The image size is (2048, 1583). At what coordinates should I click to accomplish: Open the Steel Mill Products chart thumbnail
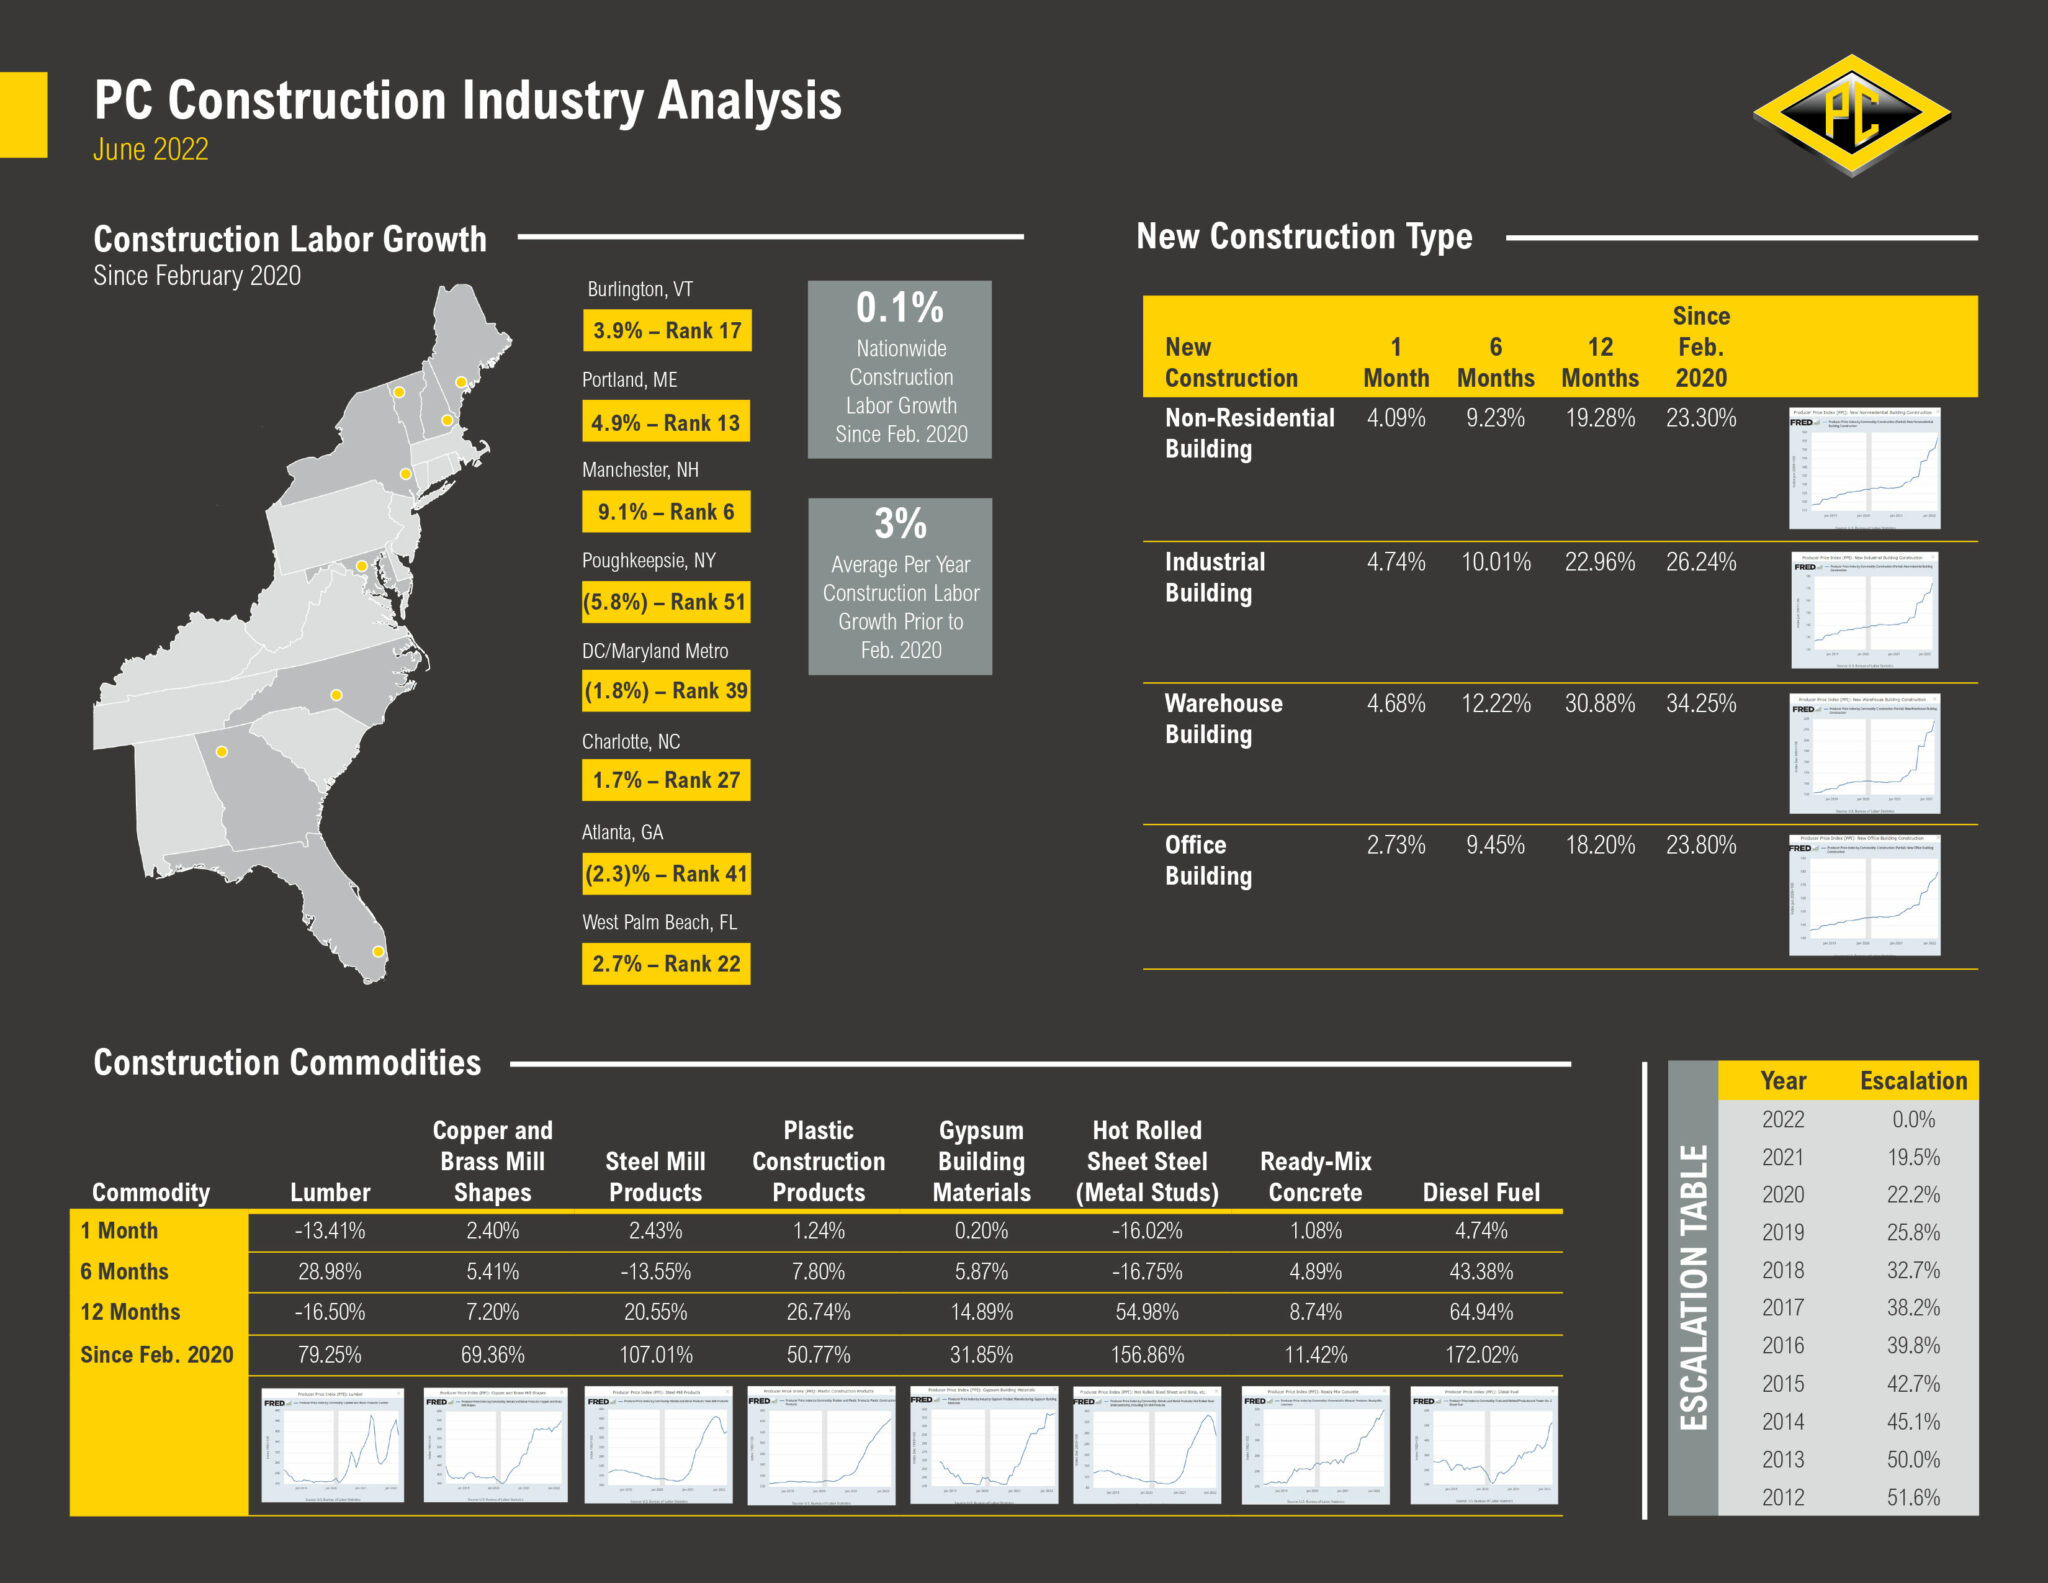(660, 1440)
